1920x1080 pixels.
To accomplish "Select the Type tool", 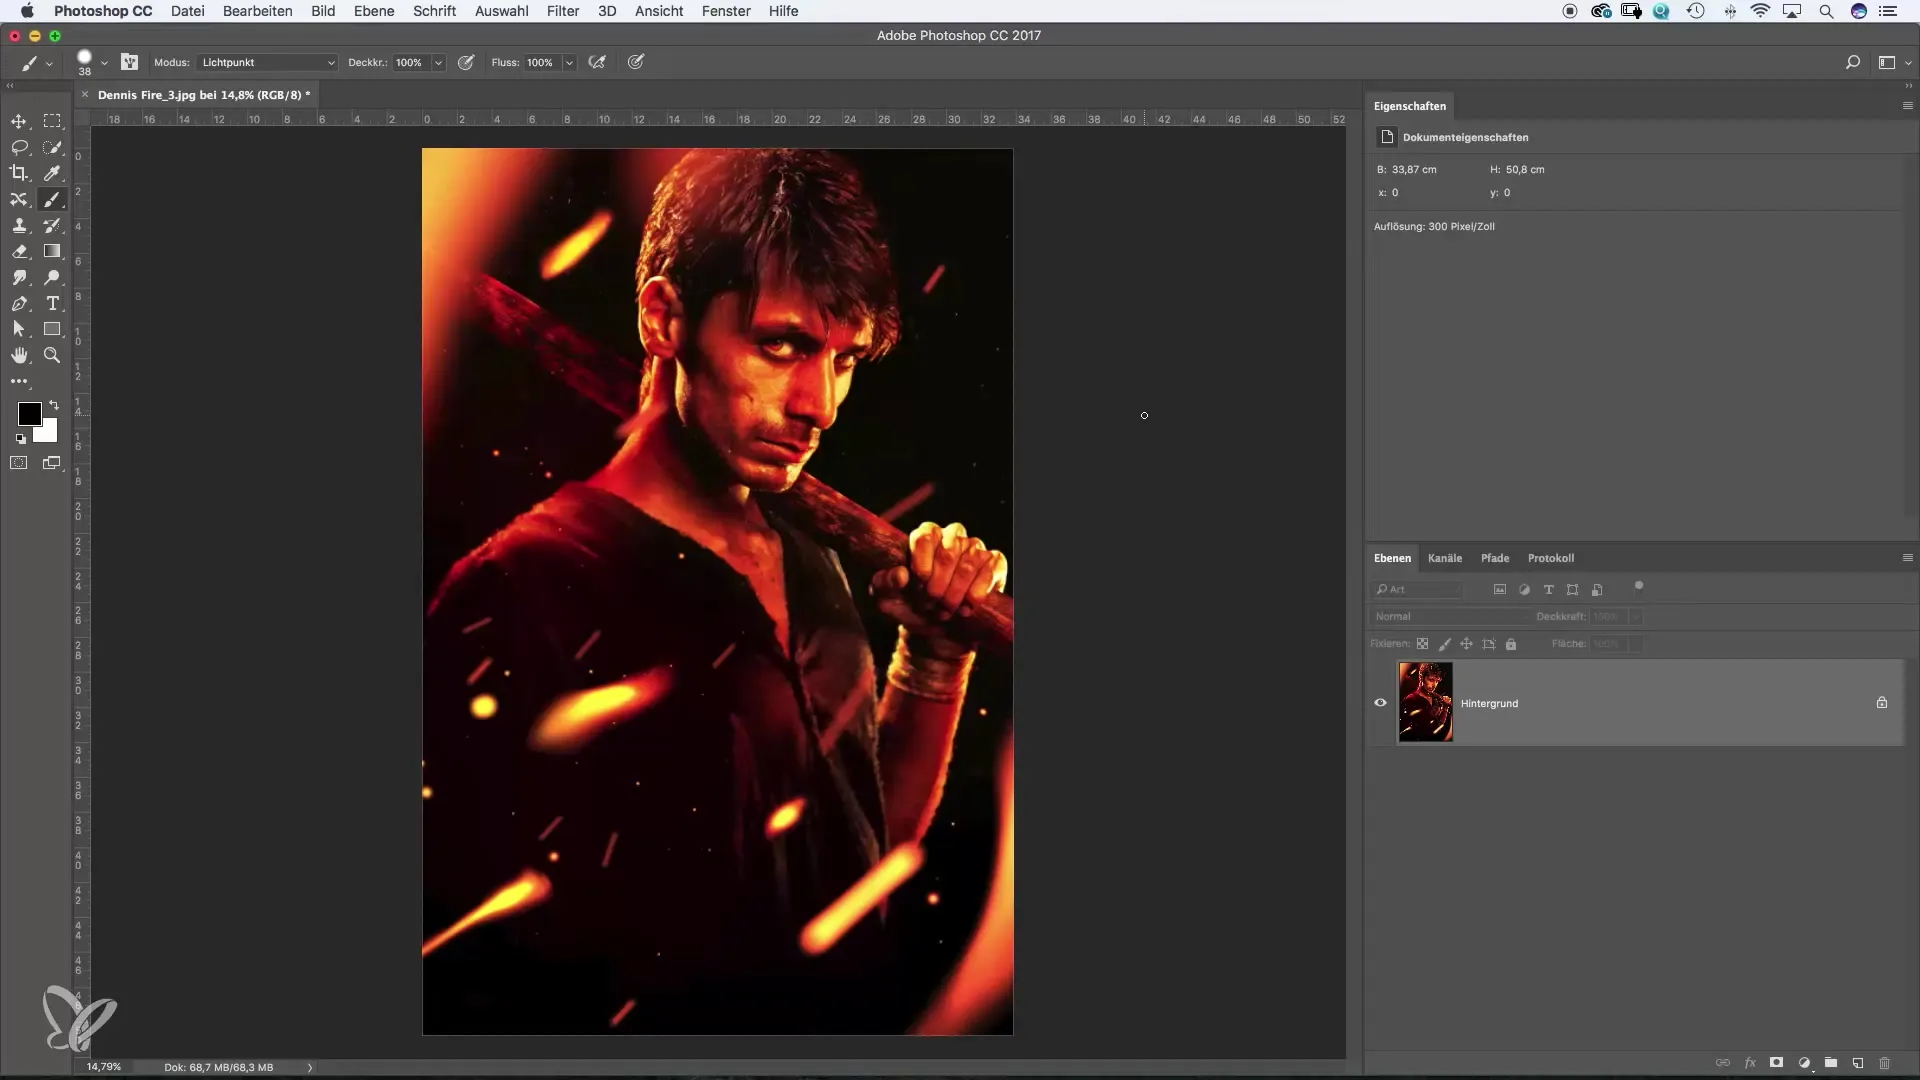I will point(52,303).
